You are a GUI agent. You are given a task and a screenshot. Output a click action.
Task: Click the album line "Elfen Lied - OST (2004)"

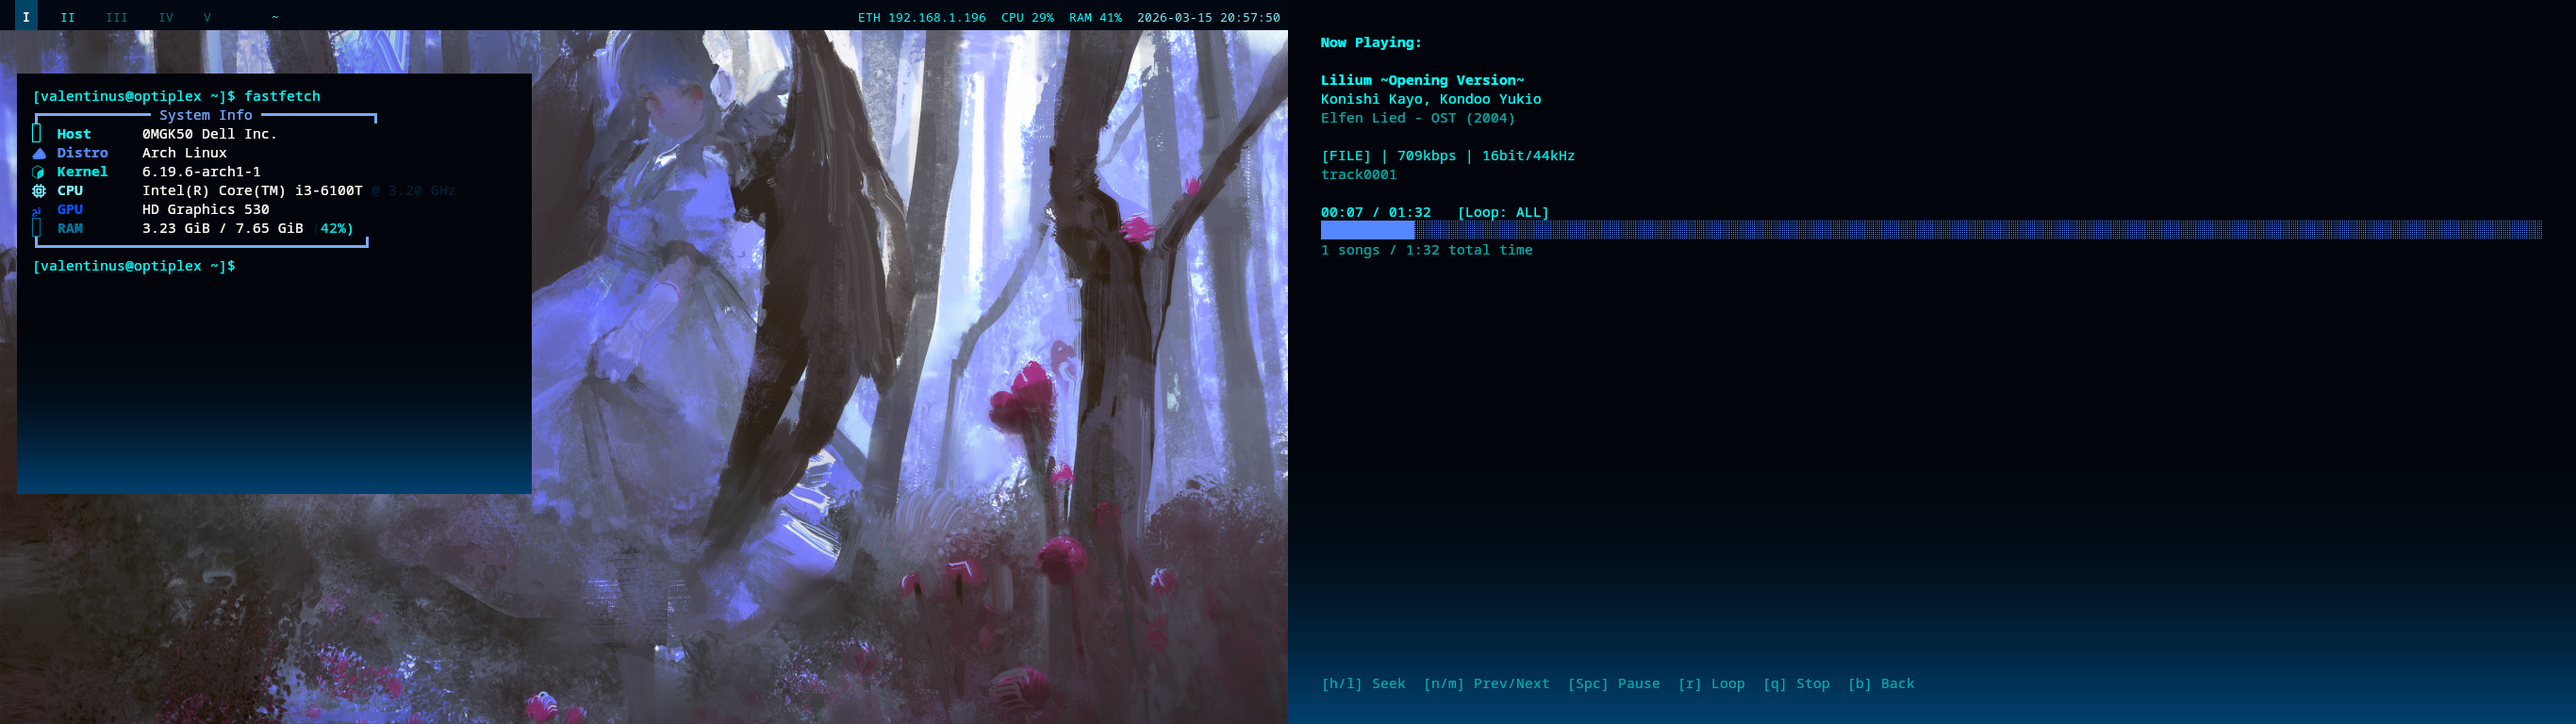(x=1417, y=118)
